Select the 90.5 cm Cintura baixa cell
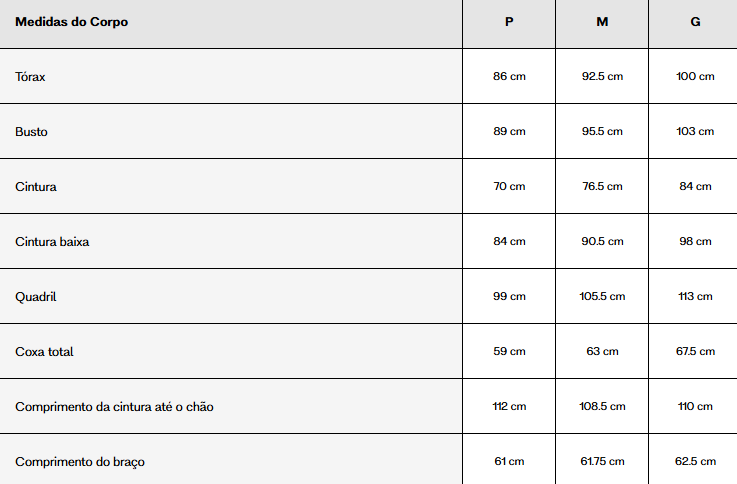The height and width of the screenshot is (484, 737). coord(602,241)
